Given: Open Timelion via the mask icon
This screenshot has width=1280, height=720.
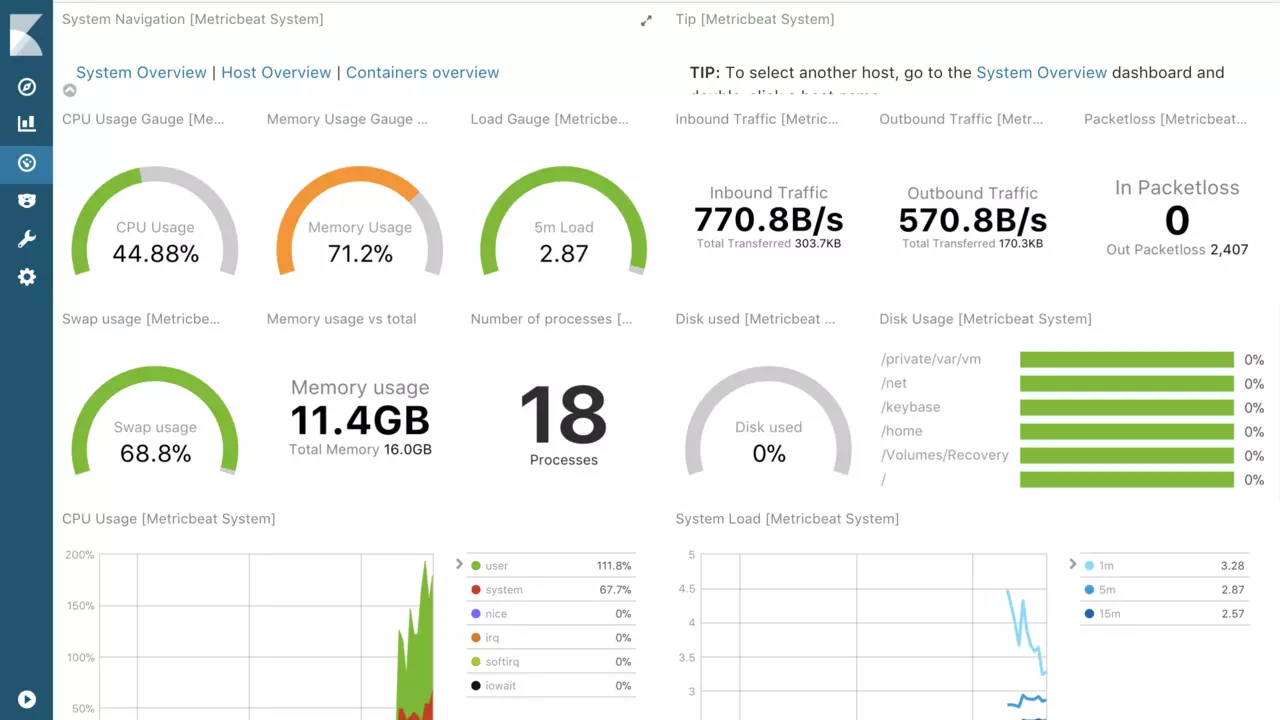Looking at the screenshot, I should [x=27, y=201].
